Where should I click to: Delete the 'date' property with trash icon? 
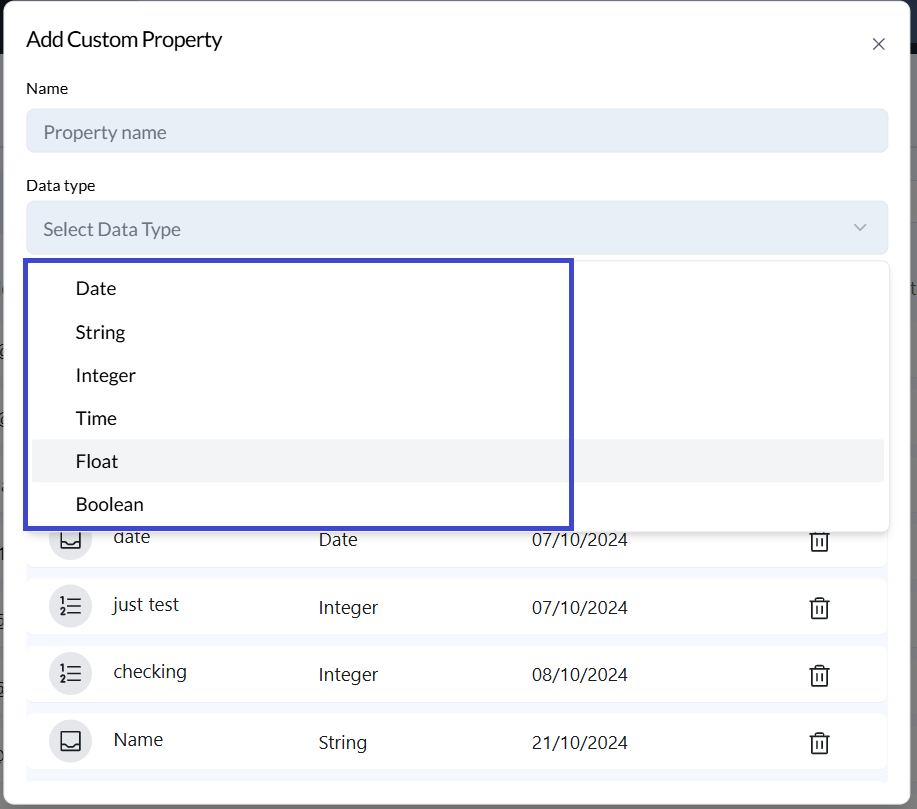(x=819, y=541)
